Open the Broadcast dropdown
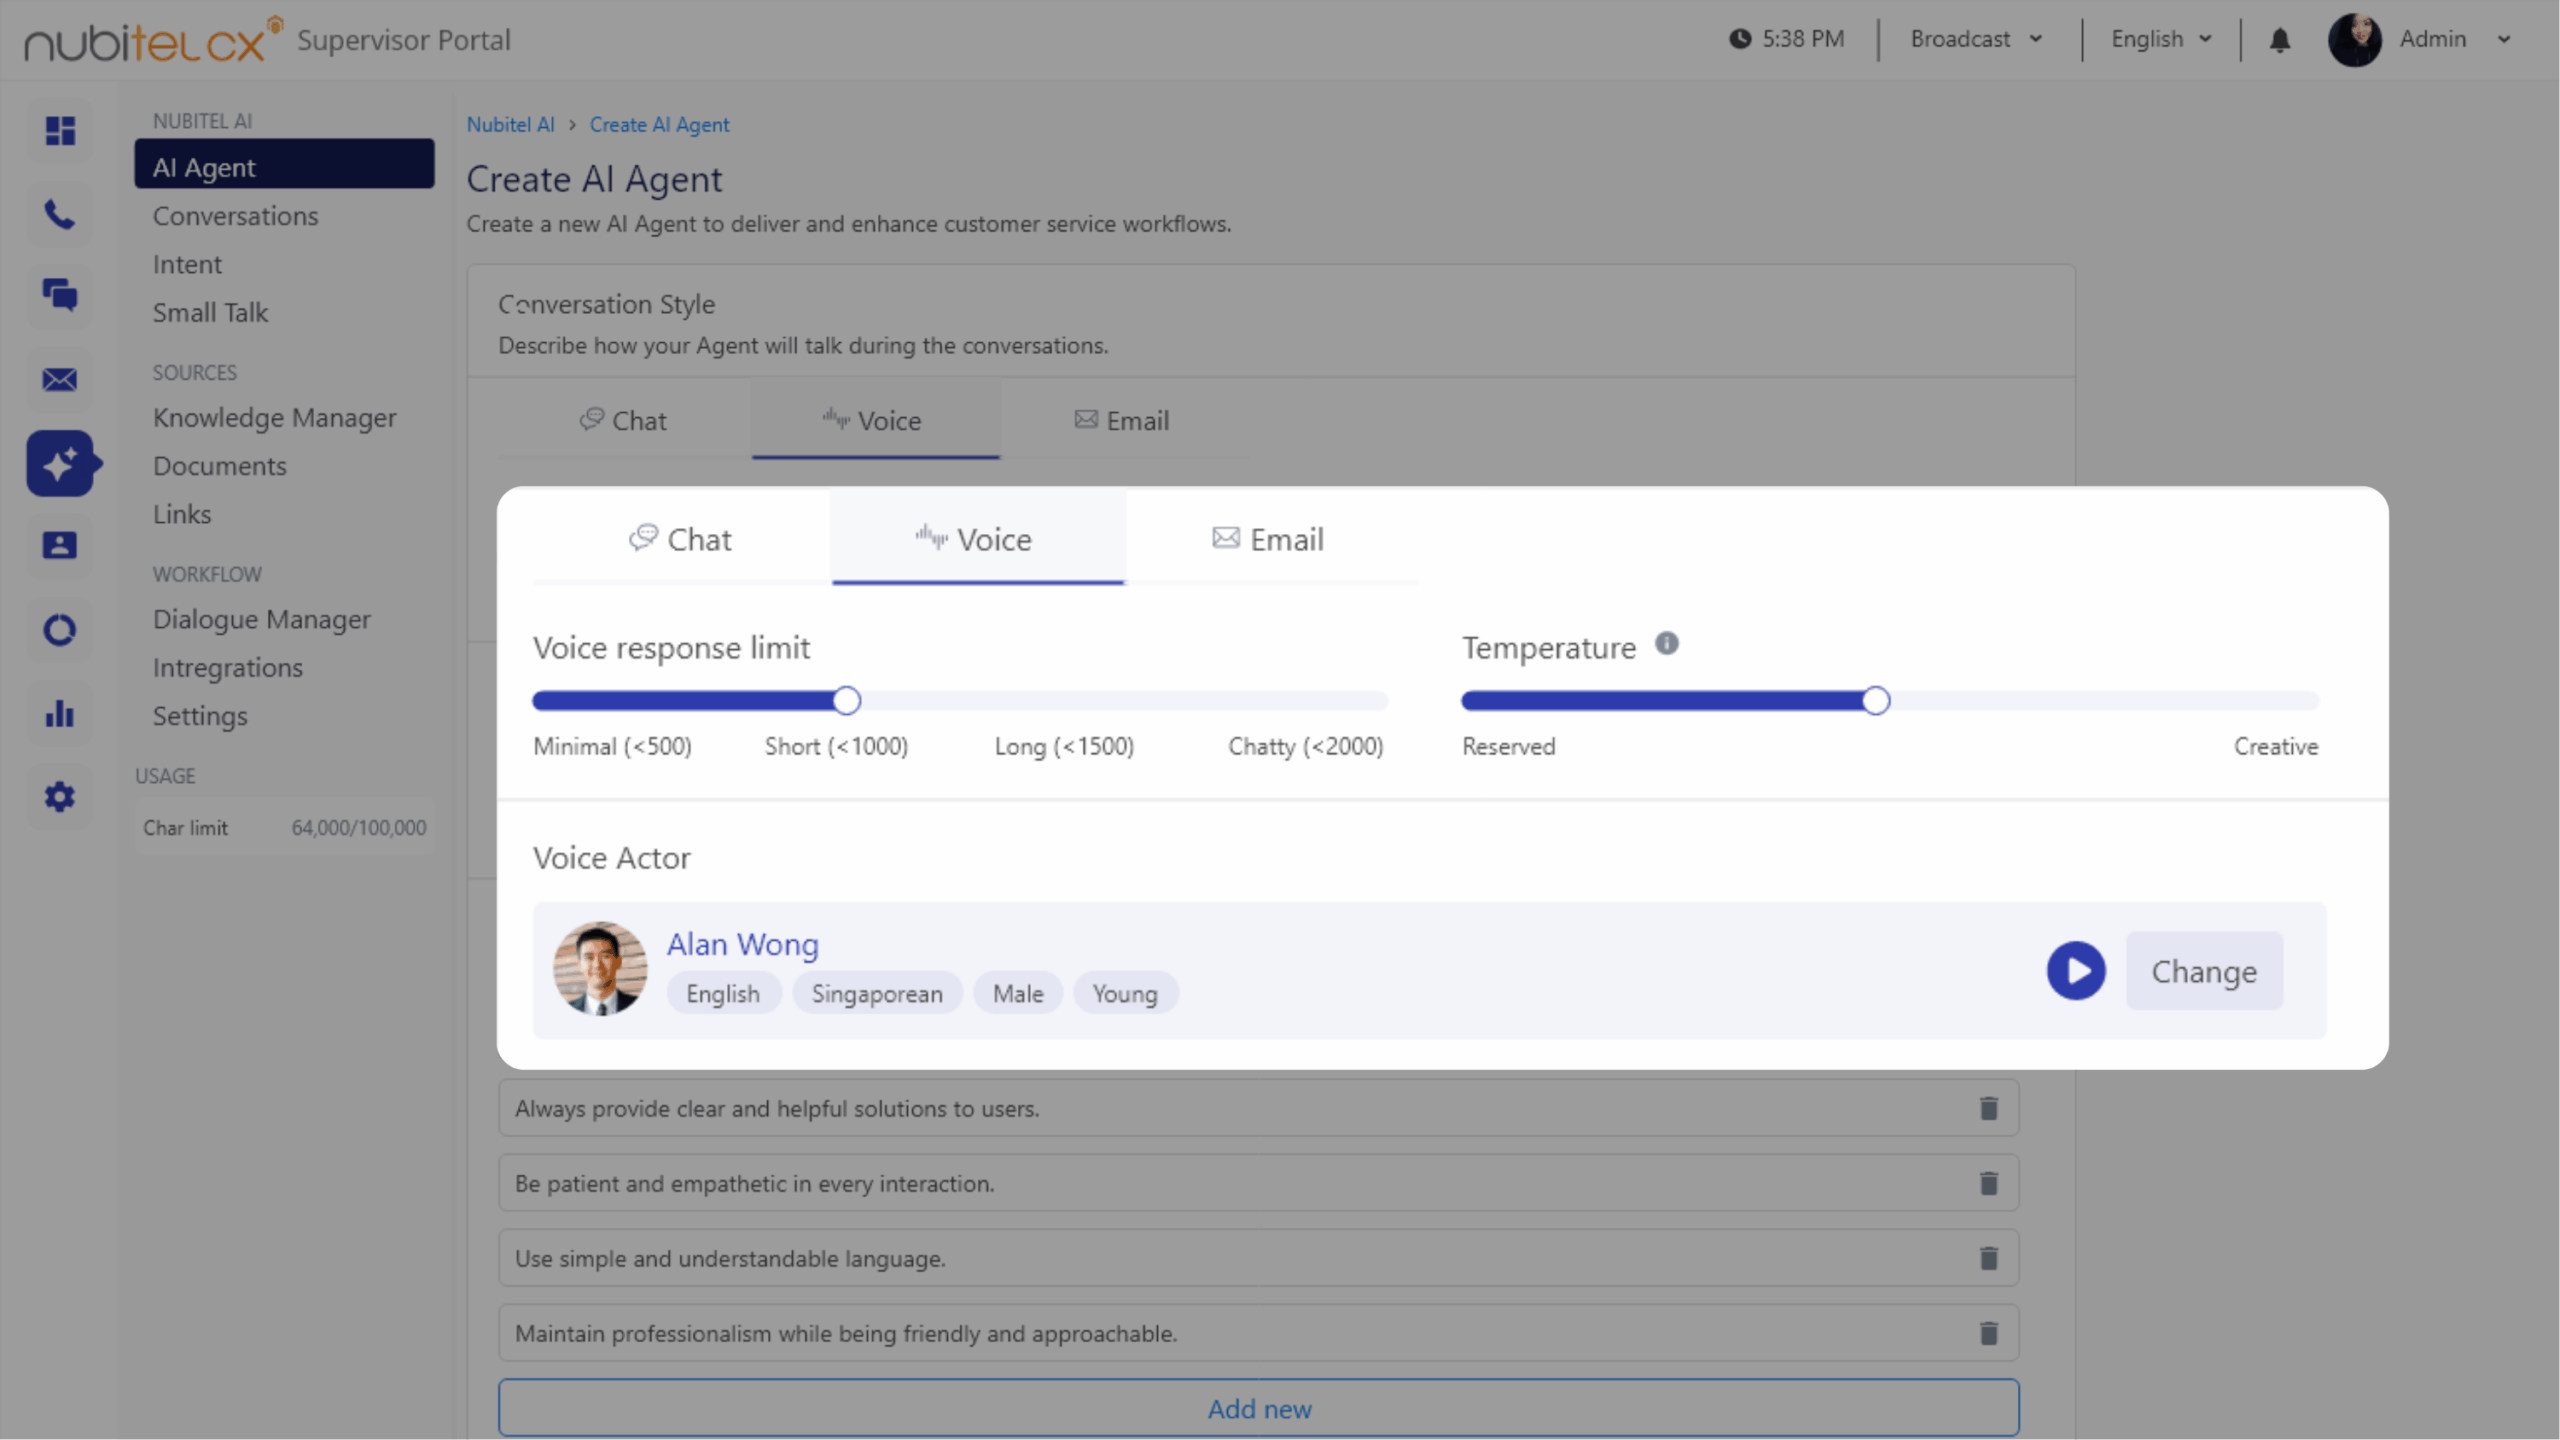 (1976, 39)
